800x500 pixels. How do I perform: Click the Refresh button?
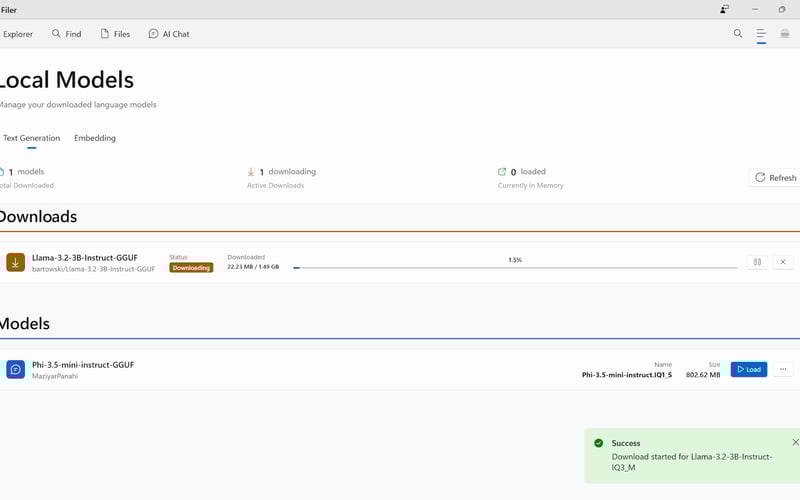point(775,178)
